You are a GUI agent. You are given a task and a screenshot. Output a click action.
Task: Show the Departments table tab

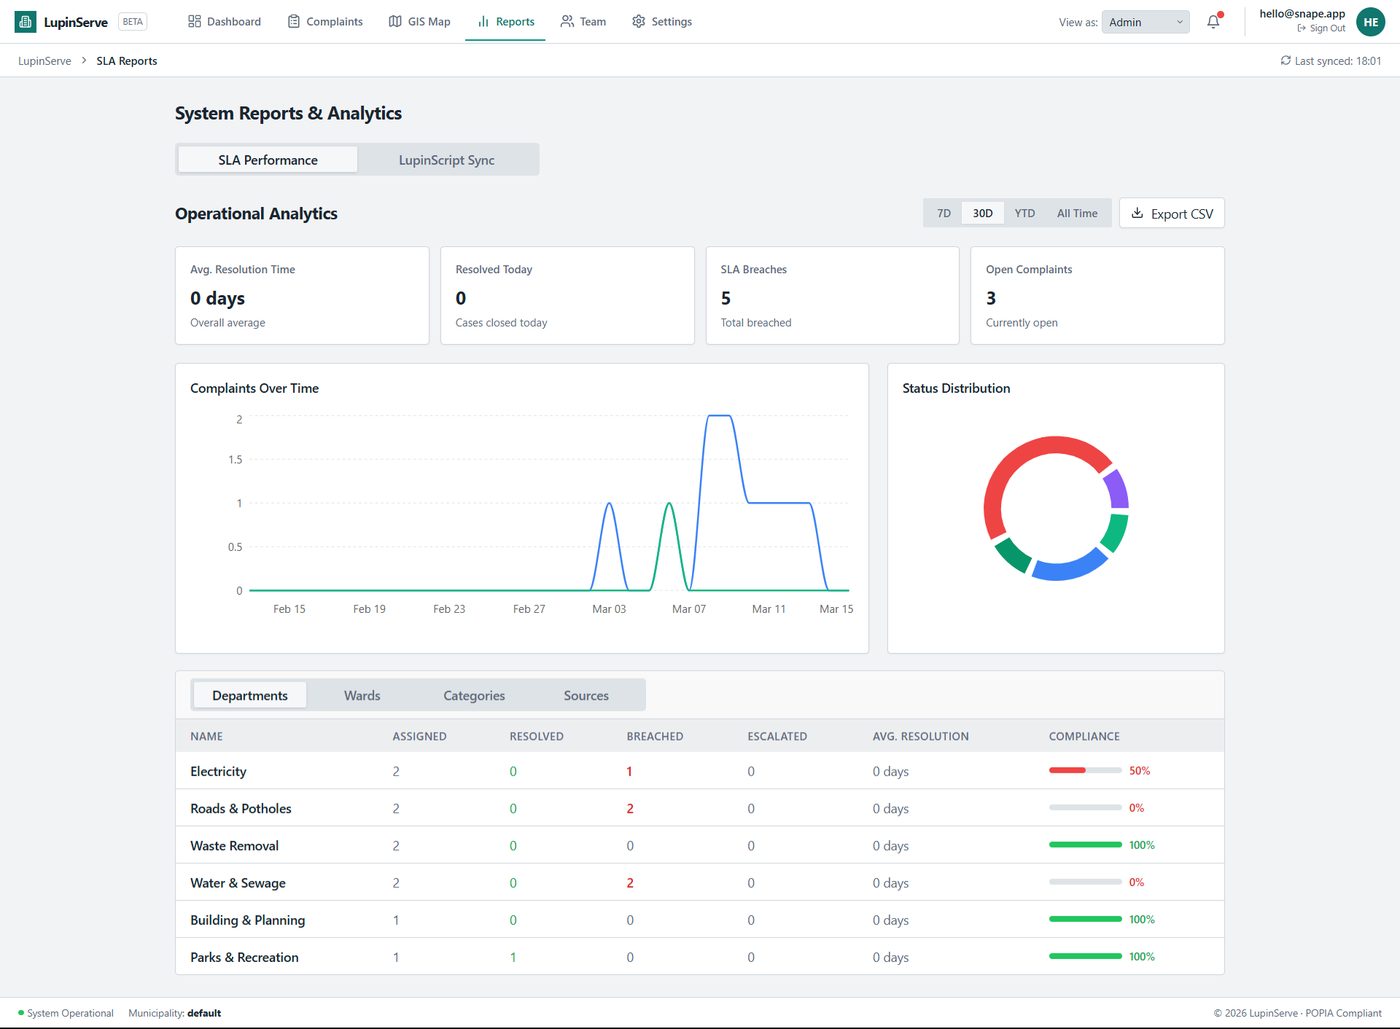click(x=250, y=695)
